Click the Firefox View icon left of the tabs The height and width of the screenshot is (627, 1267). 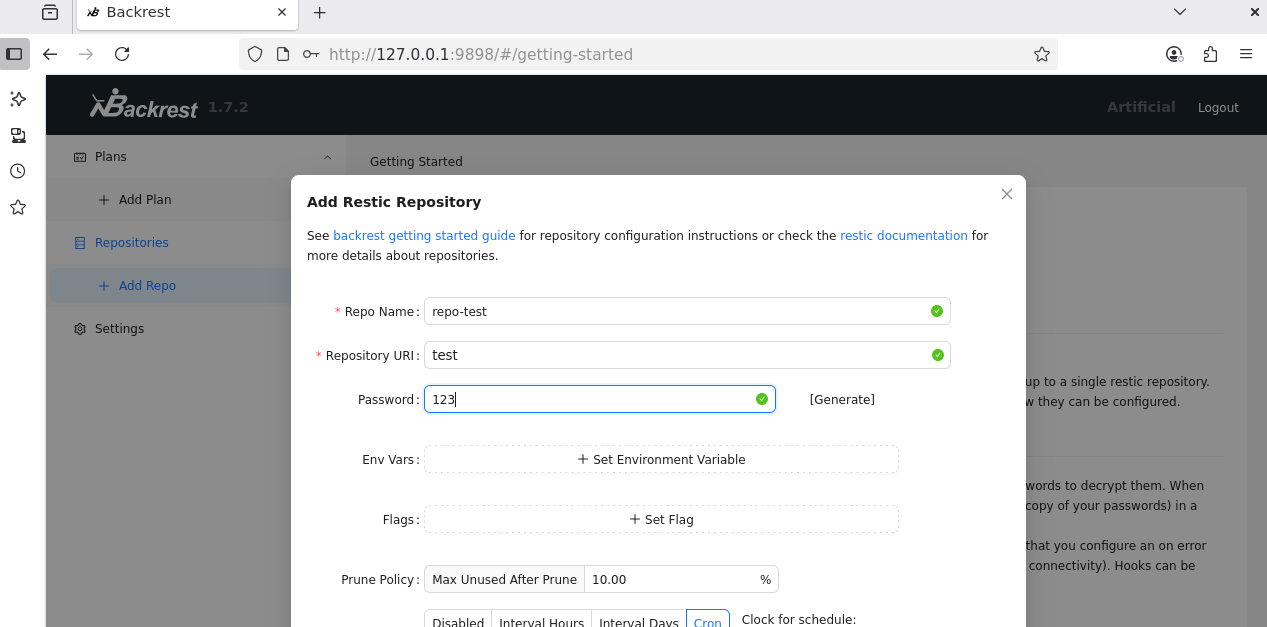[50, 13]
